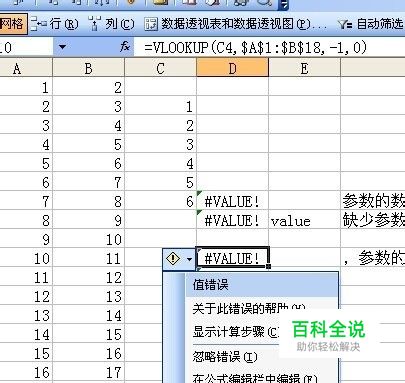Click the fx insert function icon
Viewport: 405px width, 383px height.
[125, 47]
